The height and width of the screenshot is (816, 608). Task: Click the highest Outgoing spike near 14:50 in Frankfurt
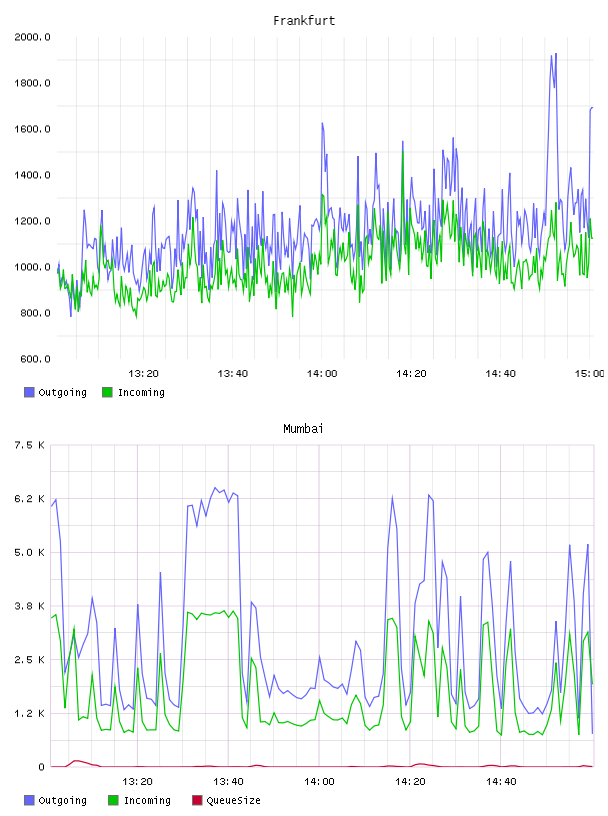click(x=555, y=54)
